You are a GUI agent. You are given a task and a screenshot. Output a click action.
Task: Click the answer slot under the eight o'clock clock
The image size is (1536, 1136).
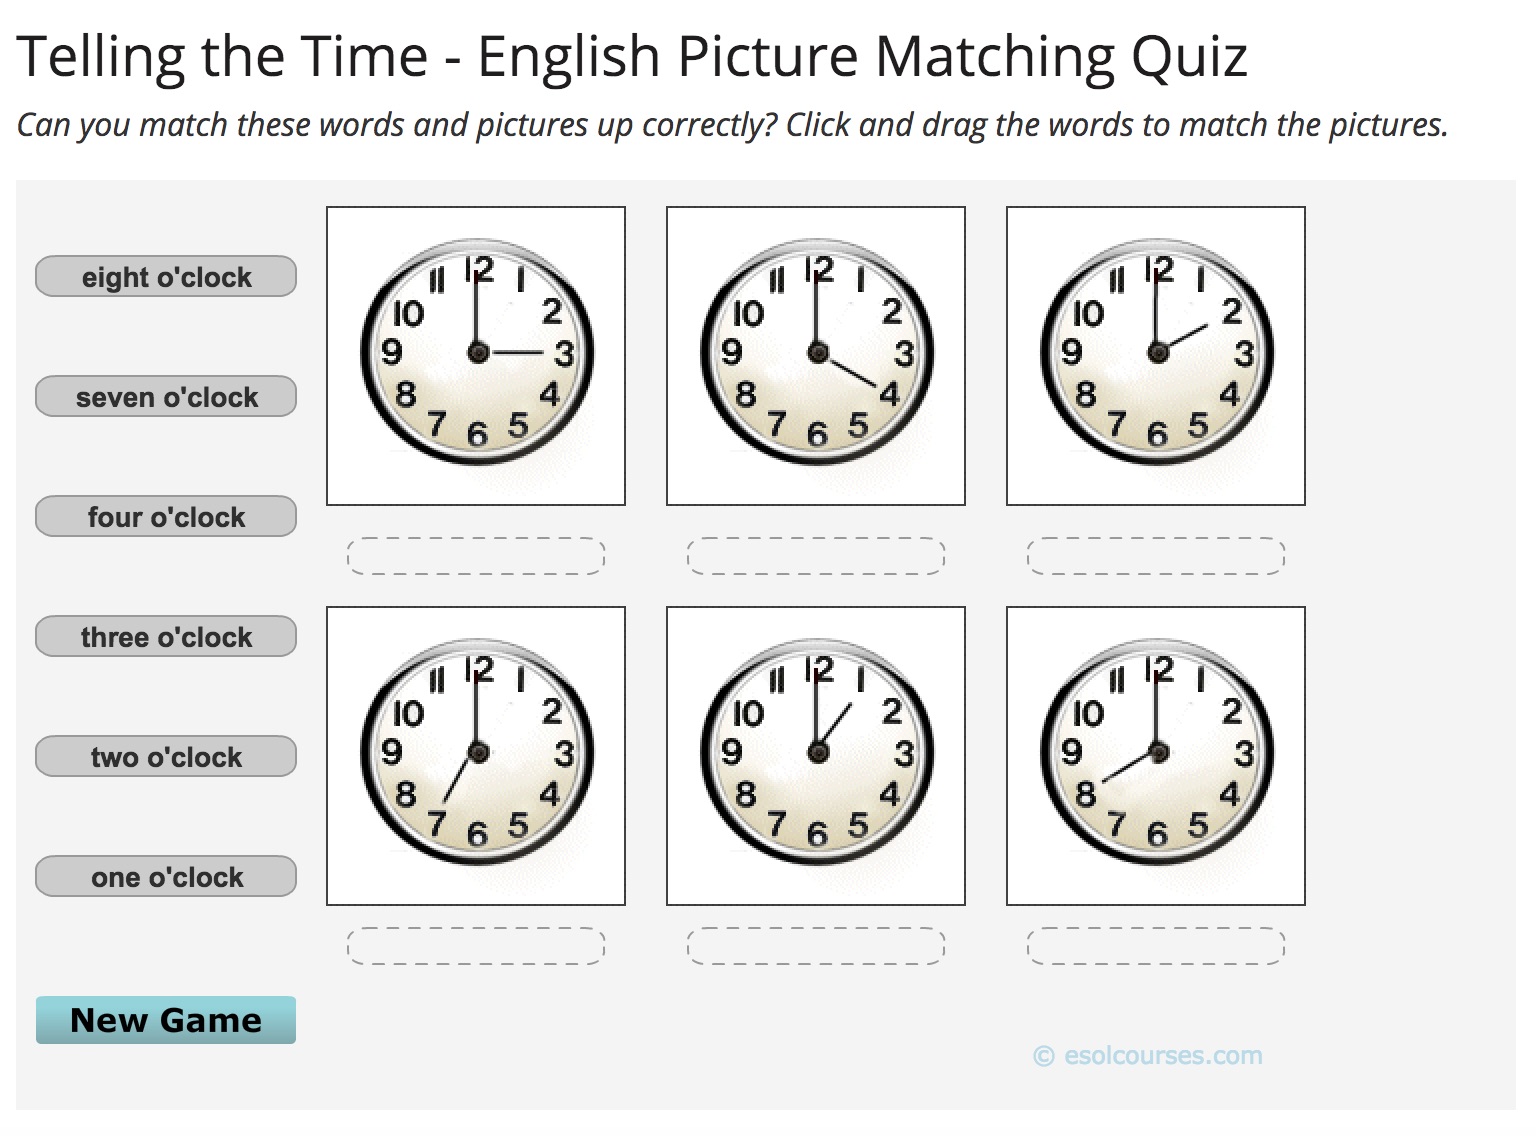[x=1156, y=946]
